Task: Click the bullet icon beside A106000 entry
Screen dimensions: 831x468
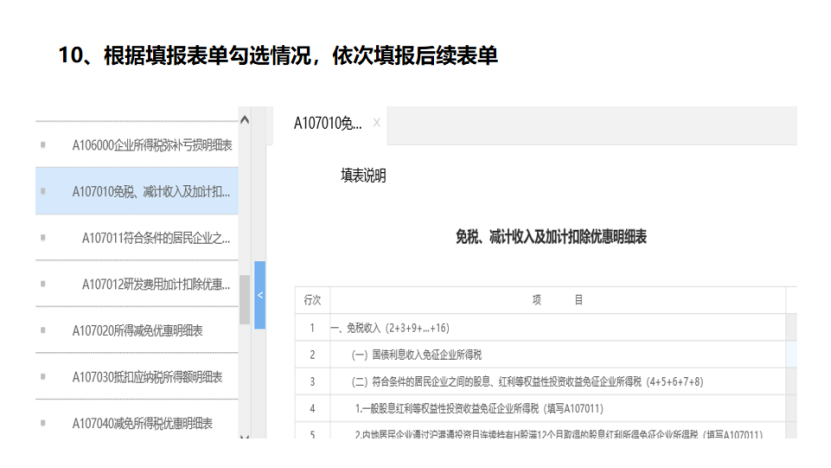Action: tap(43, 145)
